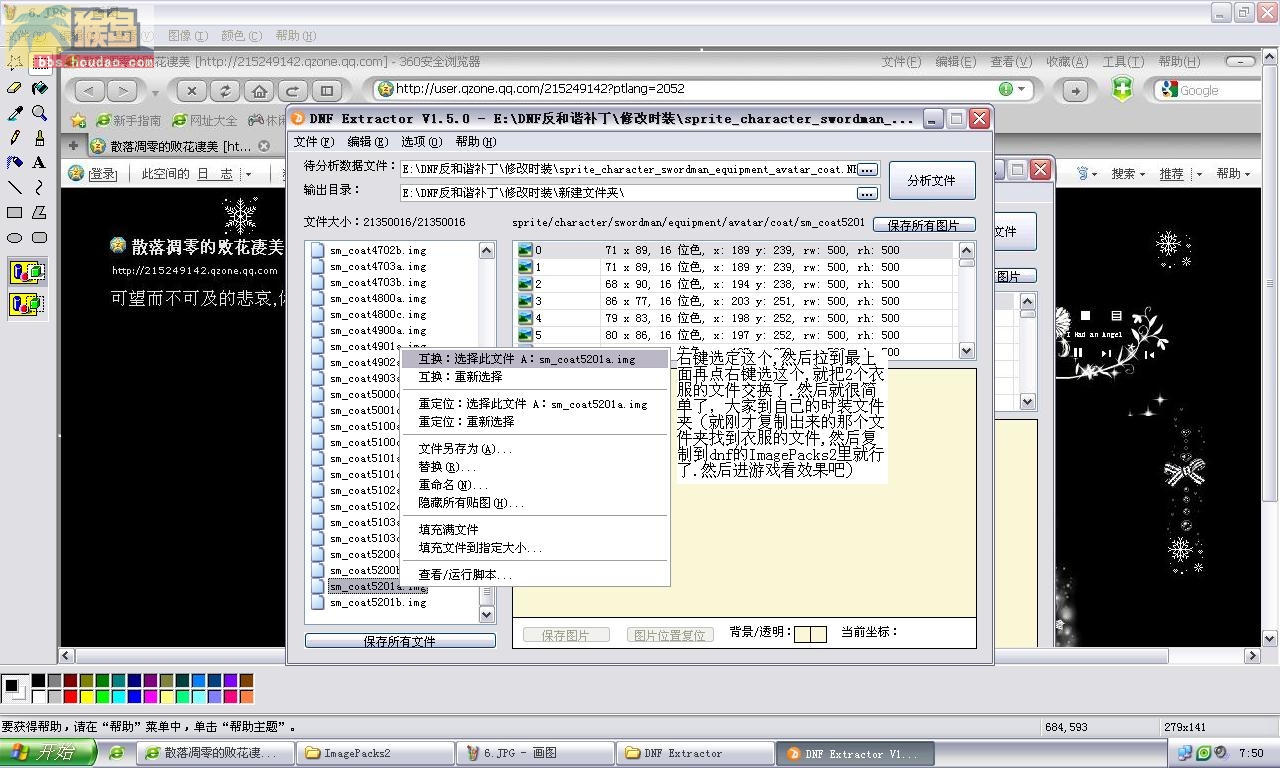Select the Fill With Color bucket tool
This screenshot has height=768, width=1280.
point(40,88)
